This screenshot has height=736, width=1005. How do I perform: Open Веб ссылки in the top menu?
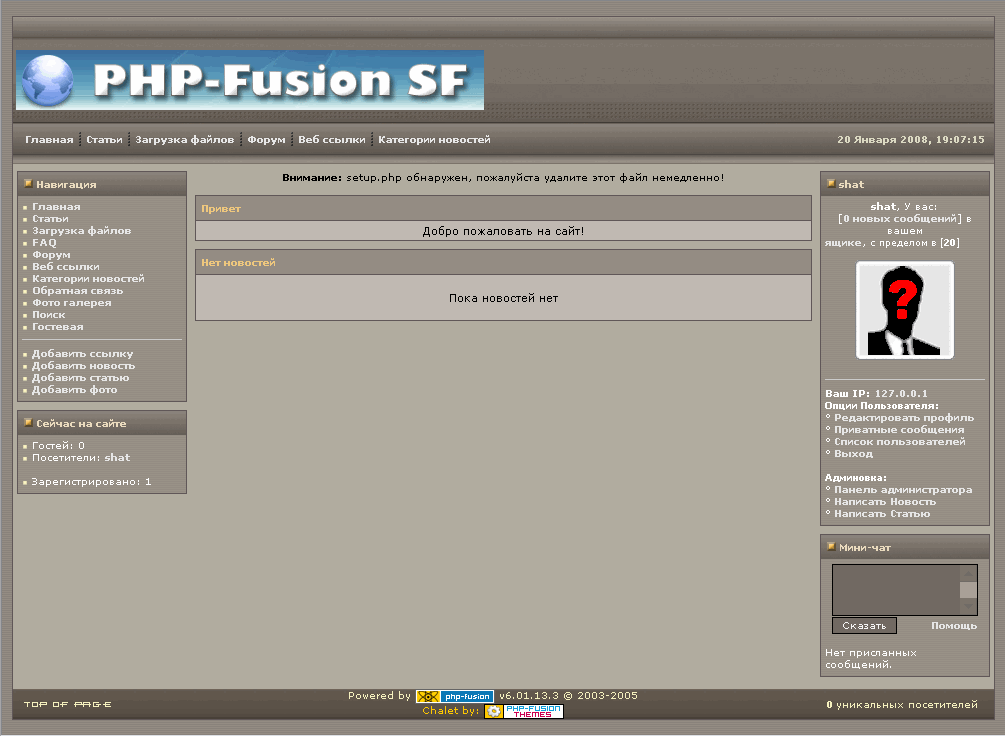coord(331,140)
